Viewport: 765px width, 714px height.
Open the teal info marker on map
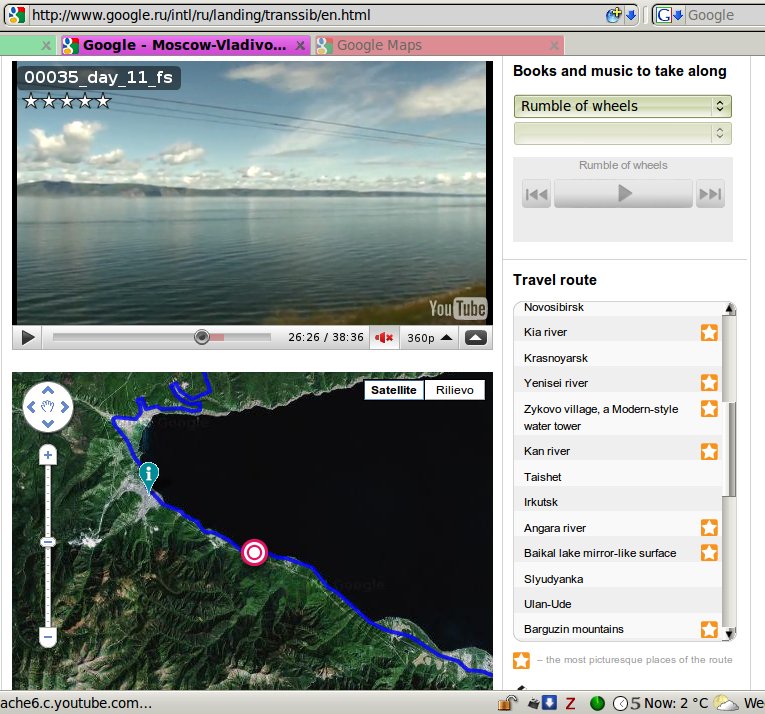[148, 474]
